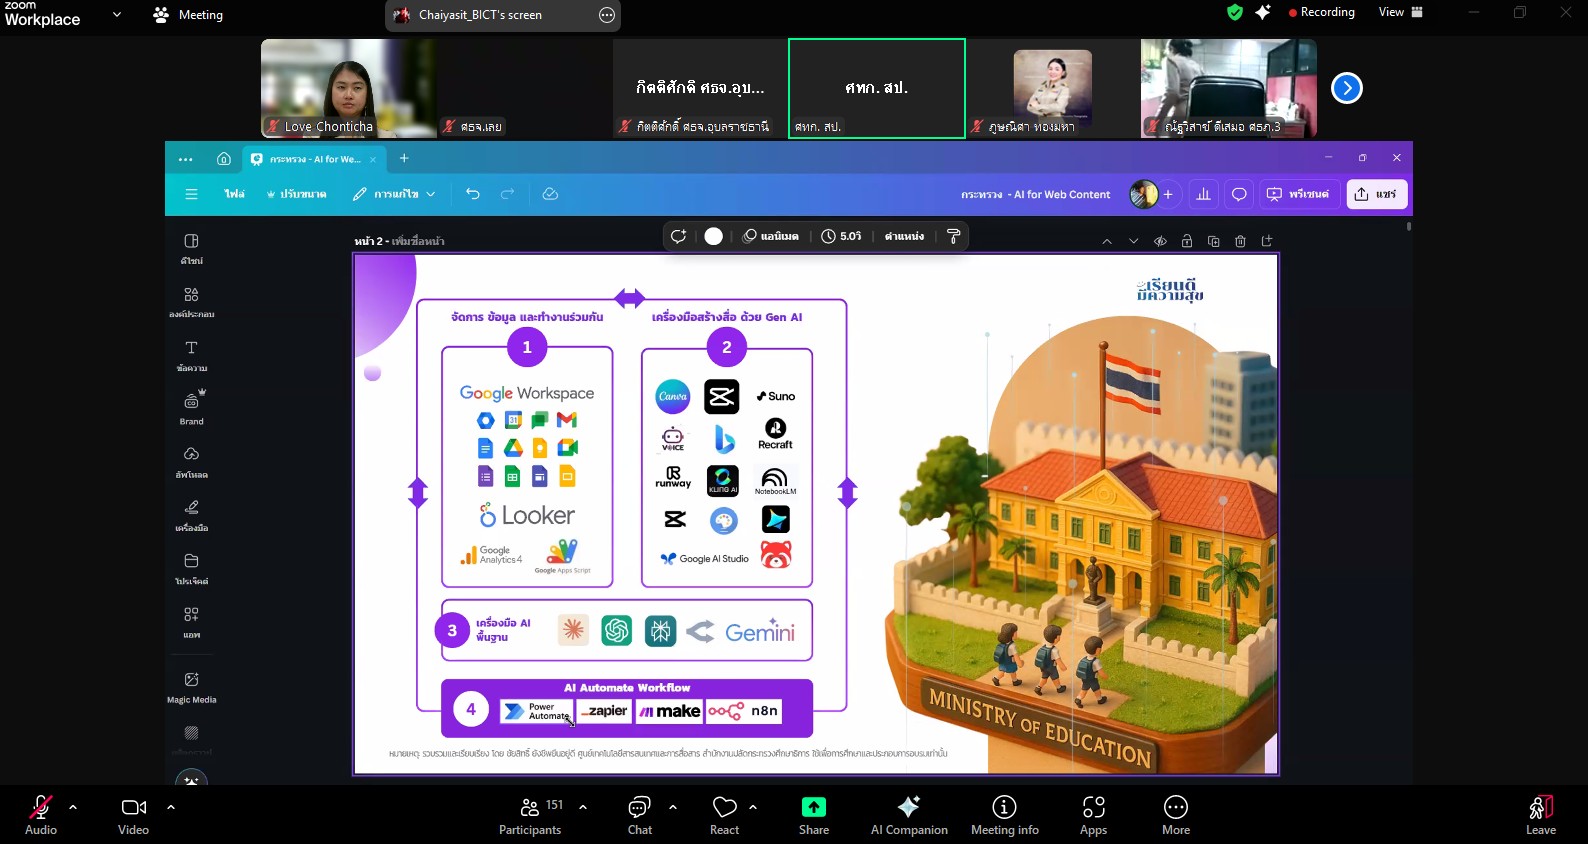The width and height of the screenshot is (1588, 844).
Task: Show next participants with the blue arrow
Action: click(1347, 88)
